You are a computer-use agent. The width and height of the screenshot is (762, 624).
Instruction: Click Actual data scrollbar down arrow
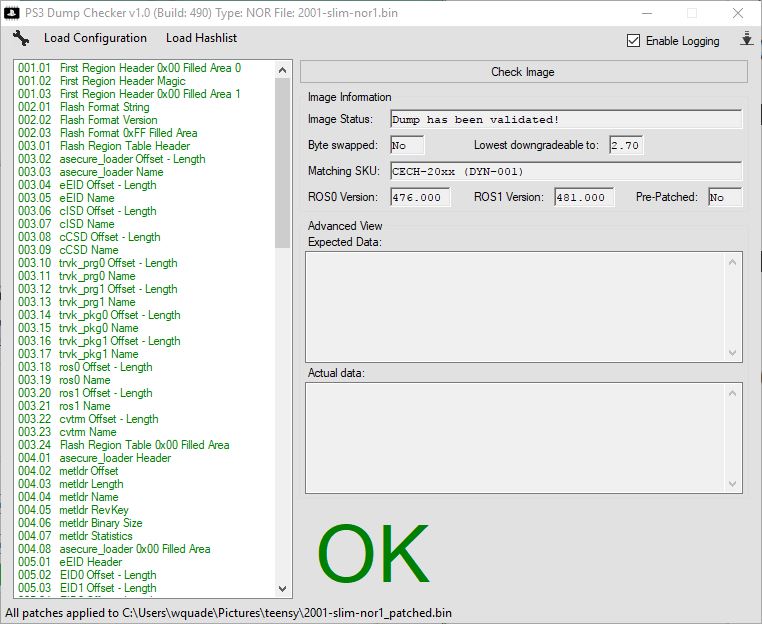[x=733, y=484]
